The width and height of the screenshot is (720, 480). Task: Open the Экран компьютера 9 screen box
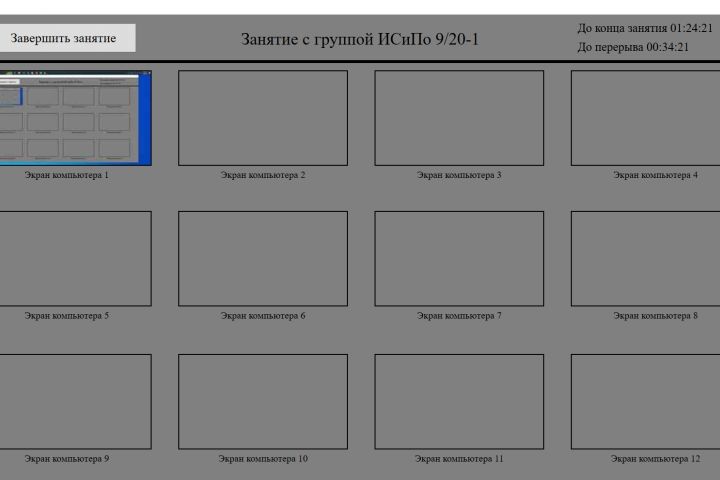75,401
